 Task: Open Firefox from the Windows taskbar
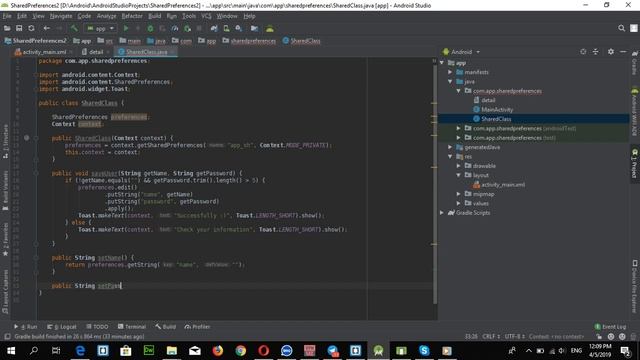coord(218,351)
